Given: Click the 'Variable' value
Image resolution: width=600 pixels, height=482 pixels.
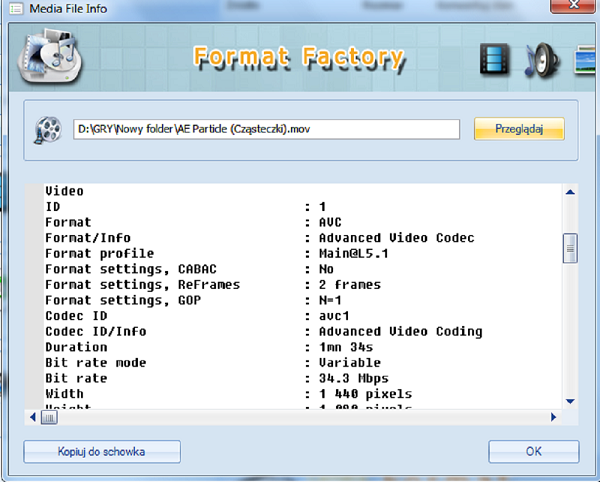Looking at the screenshot, I should (x=350, y=363).
